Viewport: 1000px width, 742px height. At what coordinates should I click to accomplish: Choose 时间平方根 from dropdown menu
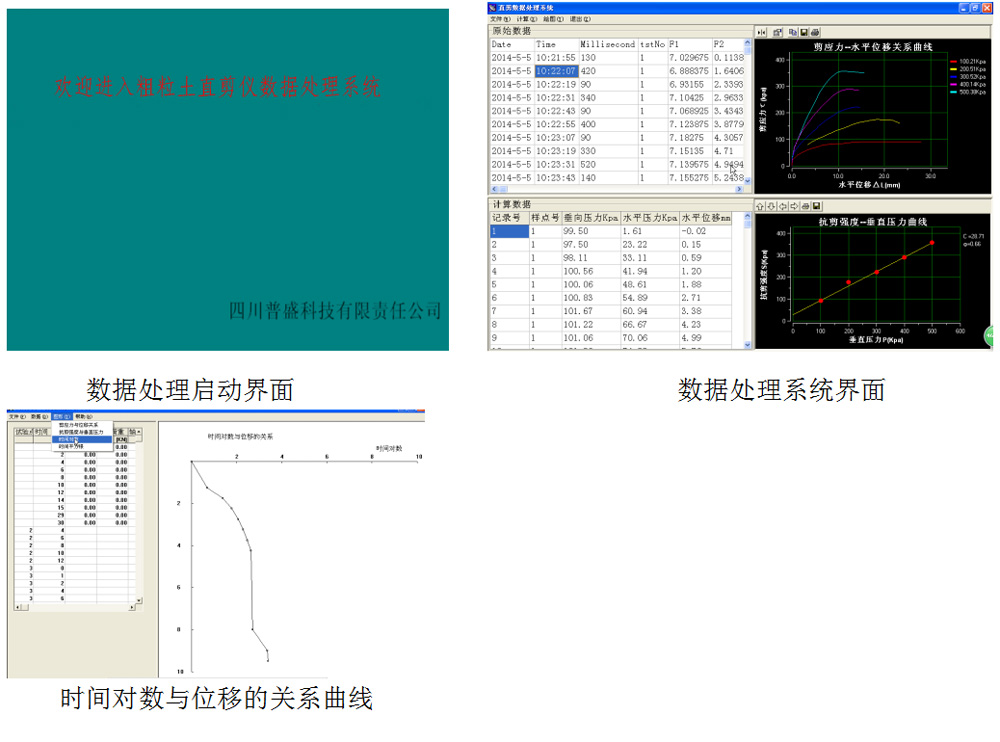pyautogui.click(x=81, y=447)
